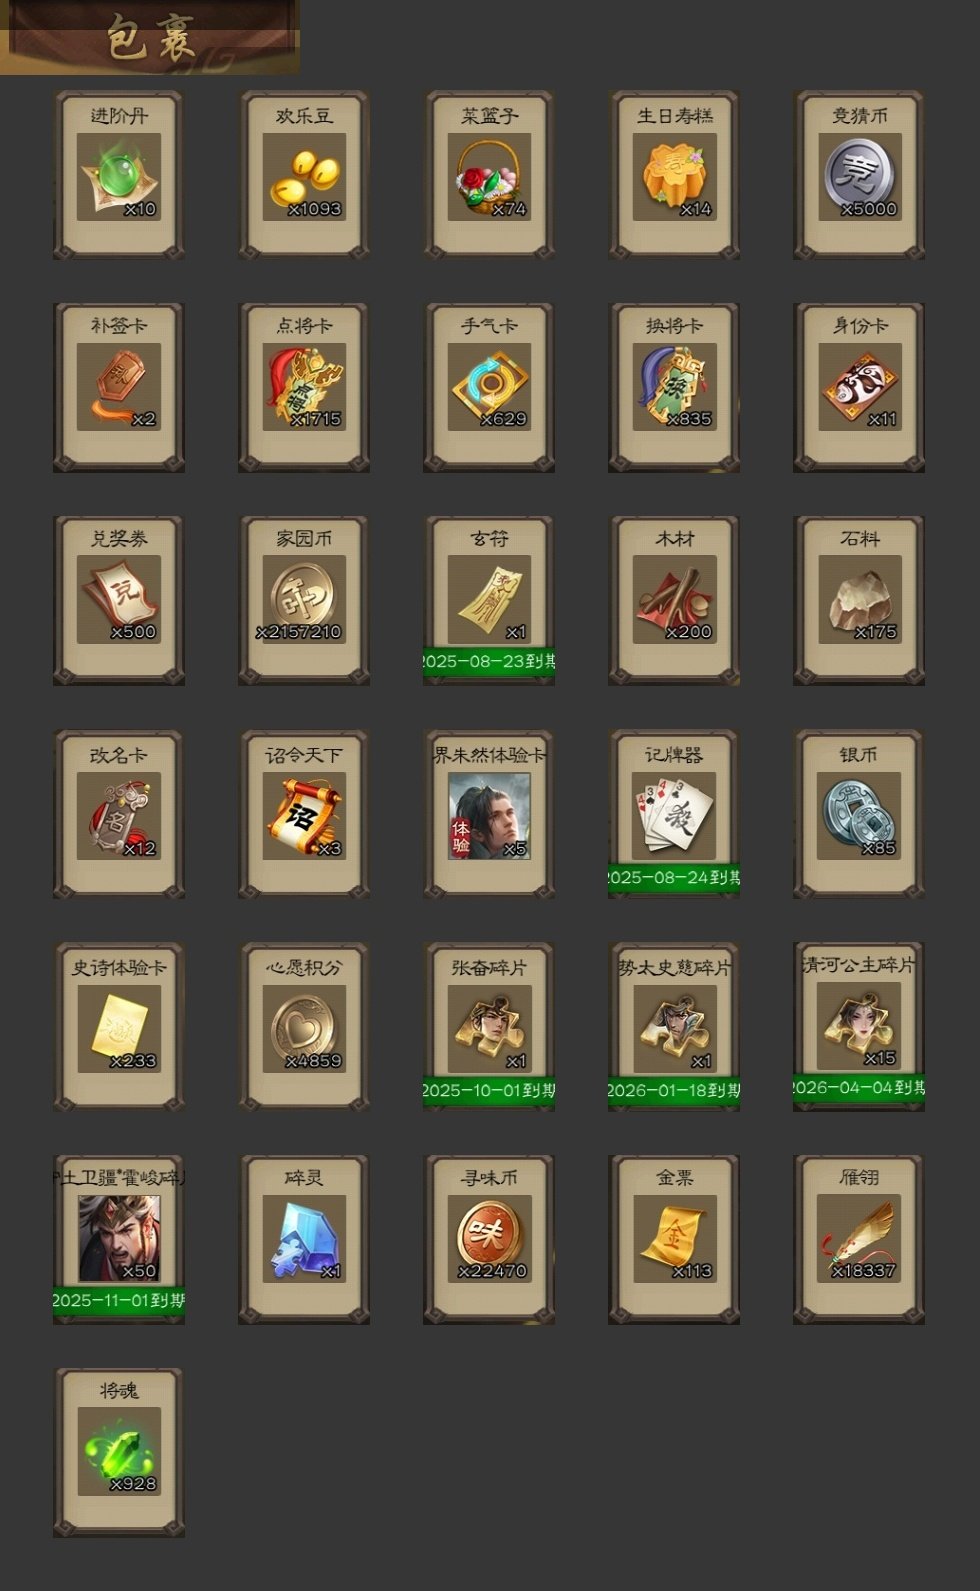Select the 生日寿糕 birthday cake item
Viewport: 980px width, 1591px height.
674,176
